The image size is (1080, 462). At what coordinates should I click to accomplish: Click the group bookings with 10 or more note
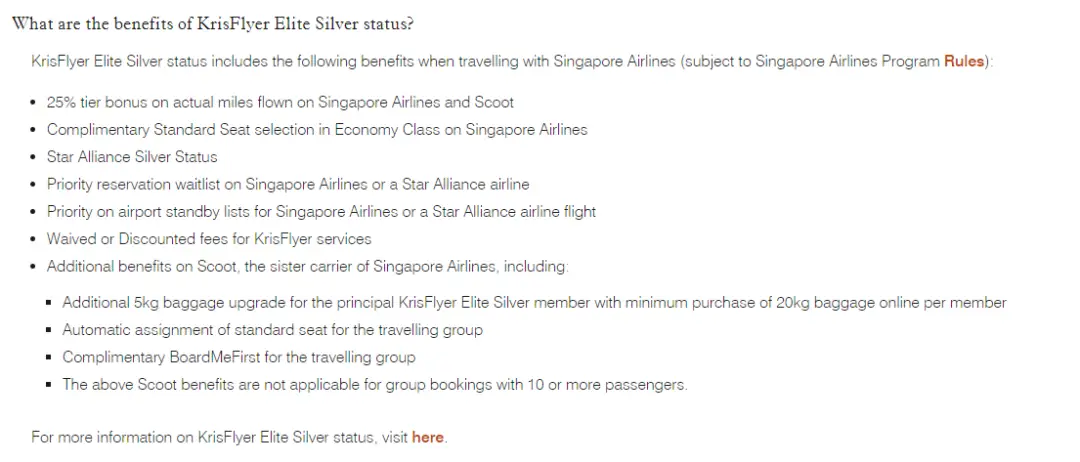375,384
